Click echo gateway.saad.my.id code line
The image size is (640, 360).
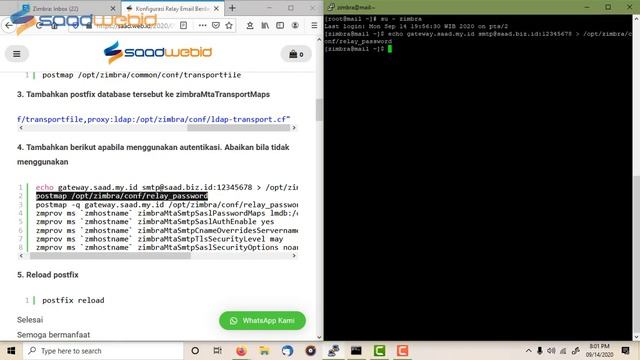(167, 187)
